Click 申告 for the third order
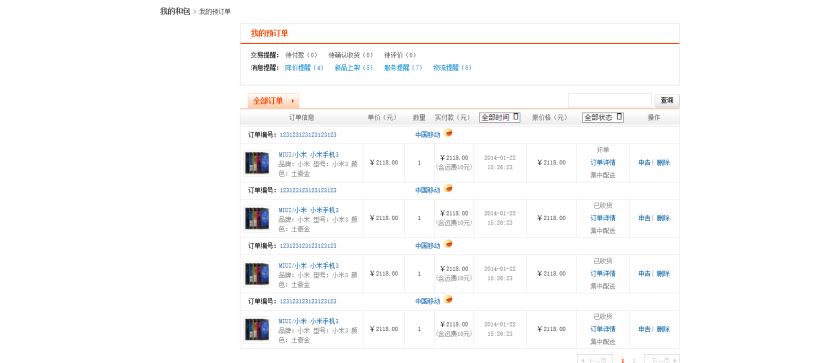The image size is (840, 363). click(644, 274)
